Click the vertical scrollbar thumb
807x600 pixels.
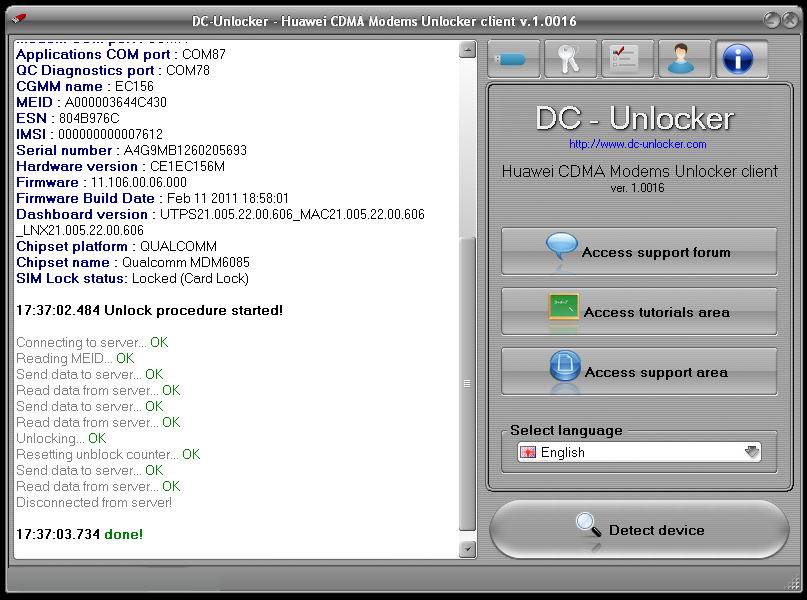[466, 382]
